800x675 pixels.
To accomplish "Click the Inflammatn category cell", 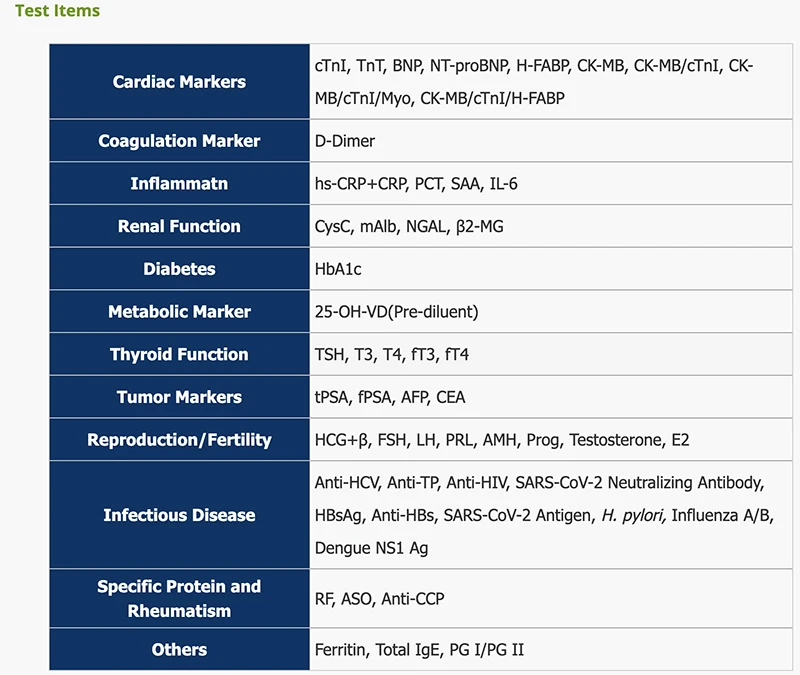I will click(x=179, y=184).
